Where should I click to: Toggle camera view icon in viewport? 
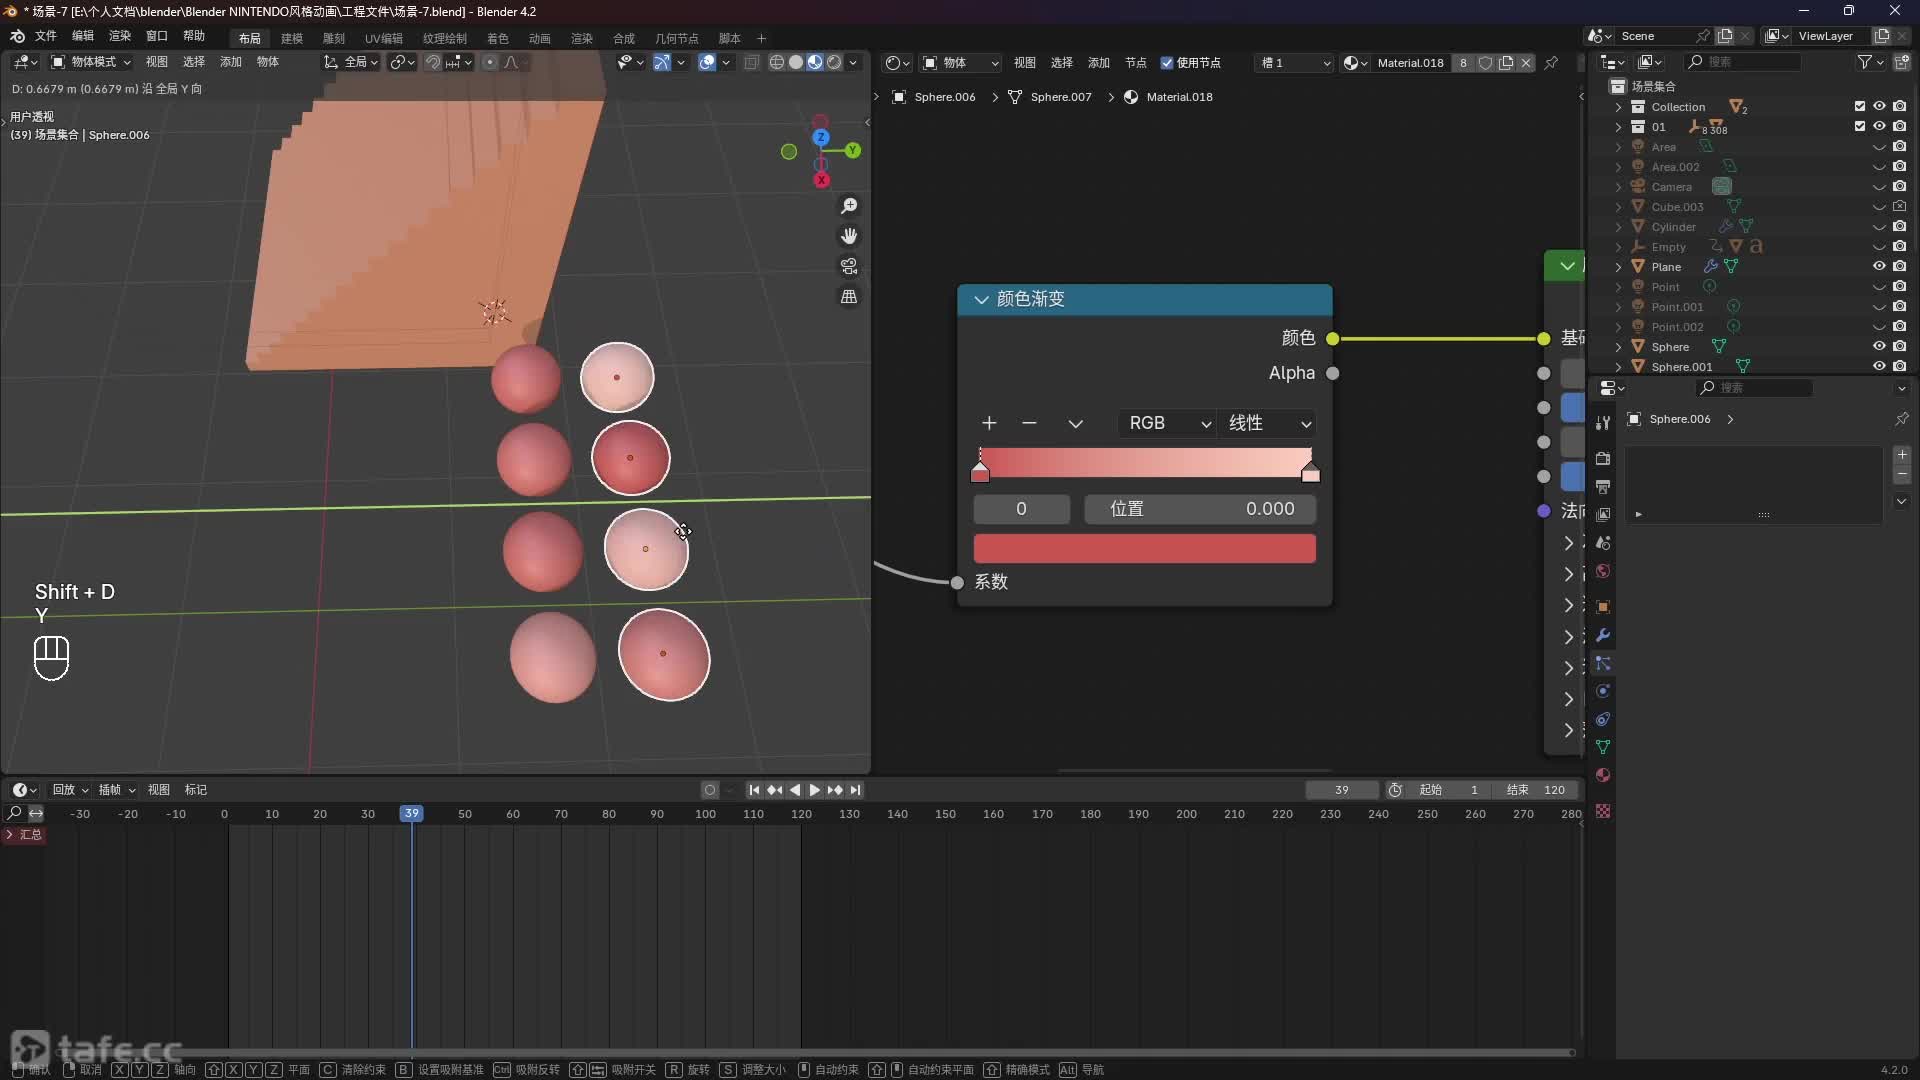(x=849, y=266)
